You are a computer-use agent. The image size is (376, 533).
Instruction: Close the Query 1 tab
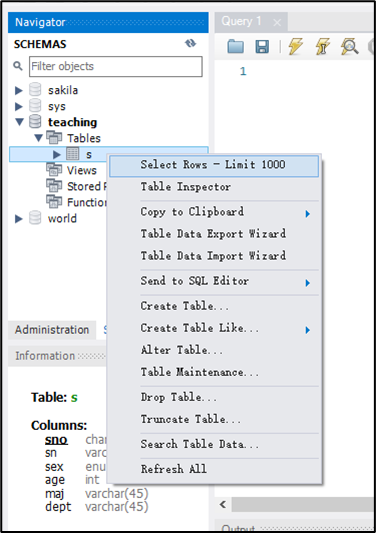click(277, 22)
